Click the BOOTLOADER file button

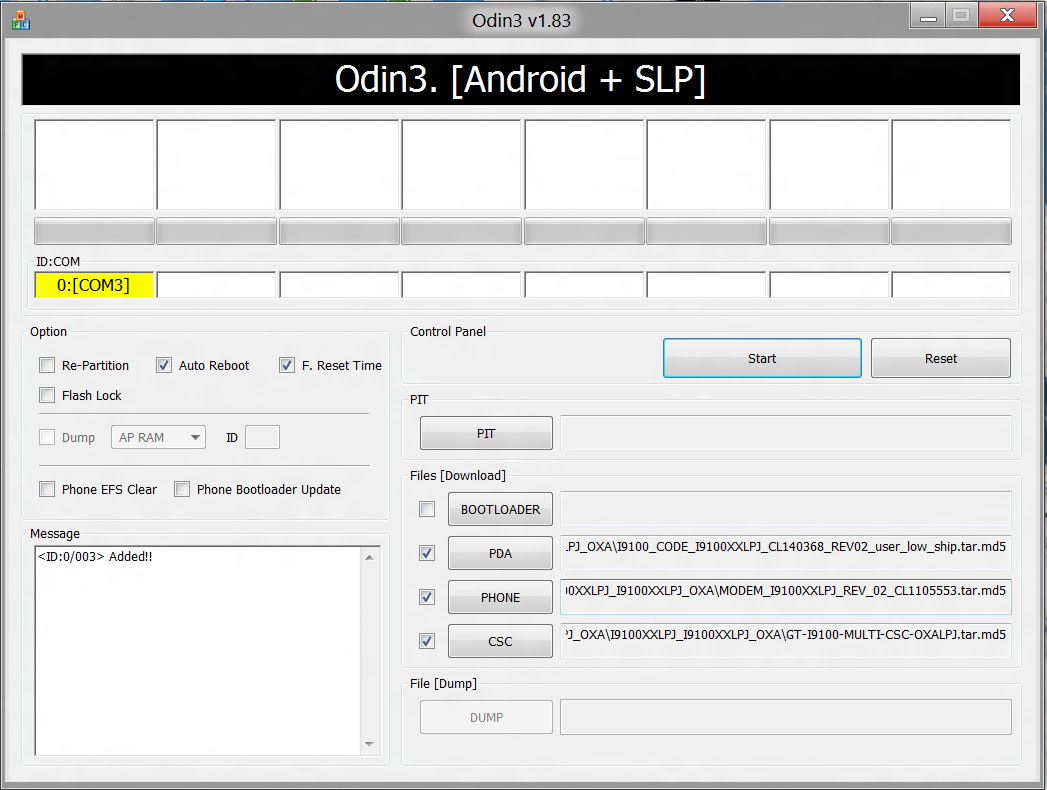click(500, 510)
